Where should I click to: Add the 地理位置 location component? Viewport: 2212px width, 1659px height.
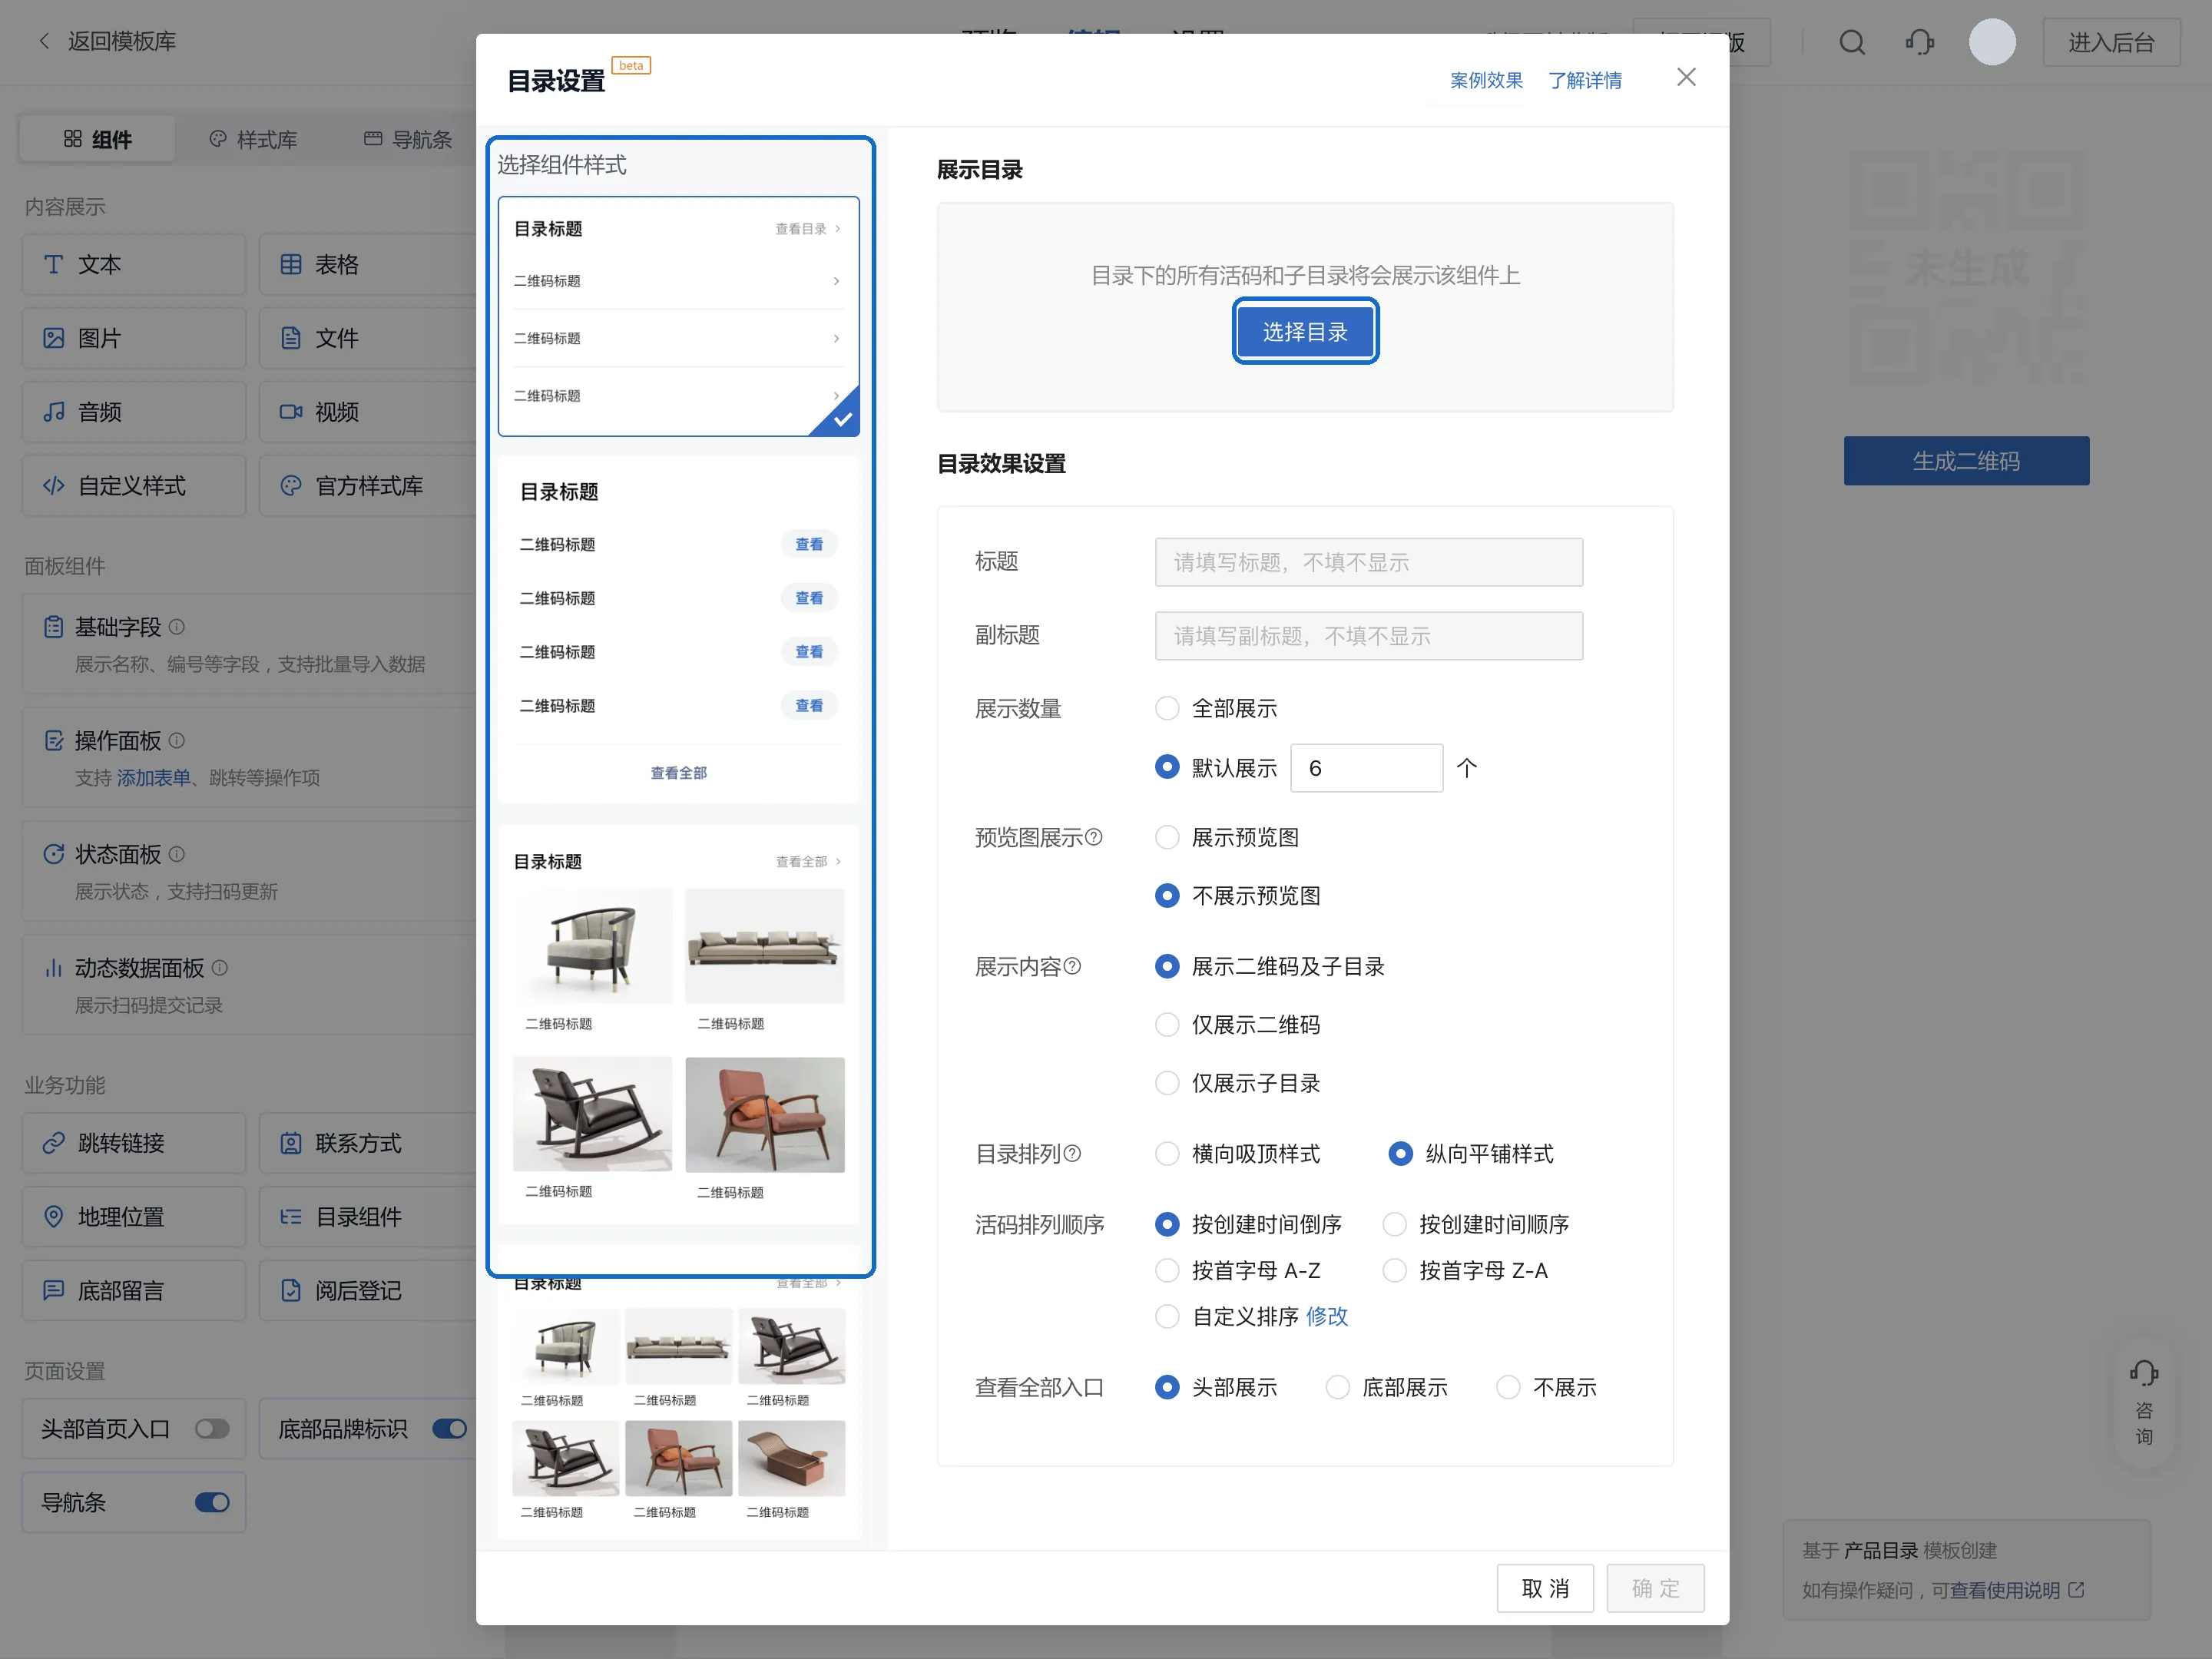[x=134, y=1217]
